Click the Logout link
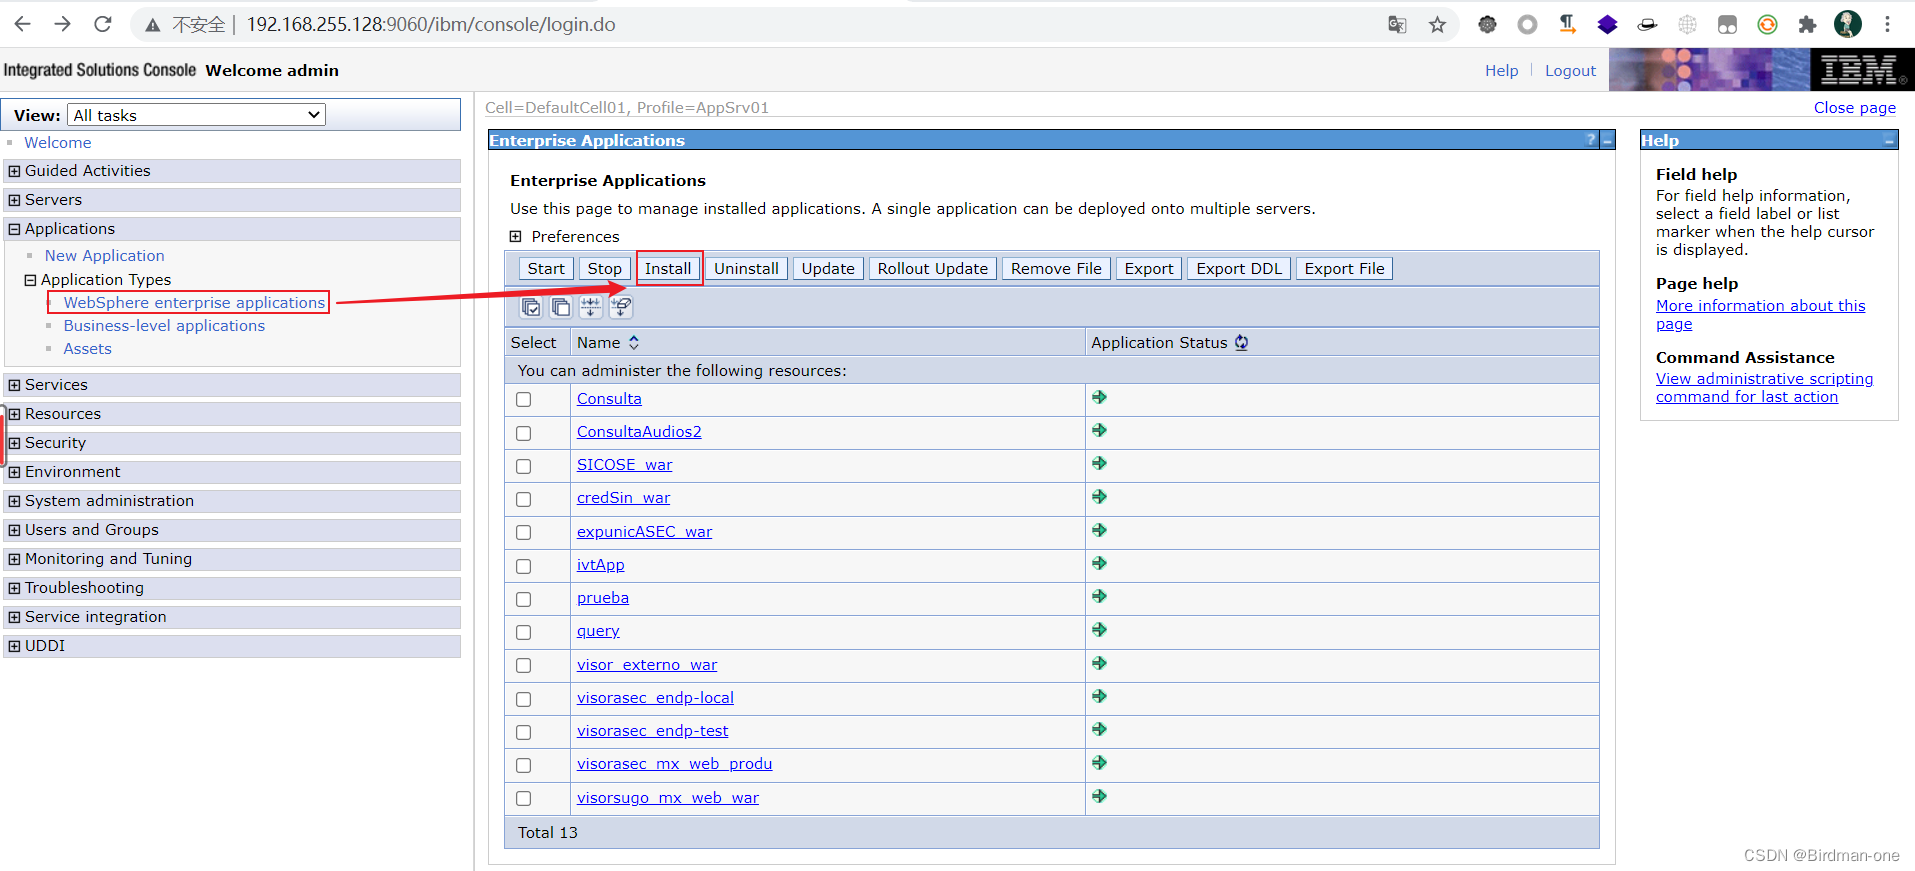Screen dimensions: 1915x871 pyautogui.click(x=1570, y=71)
